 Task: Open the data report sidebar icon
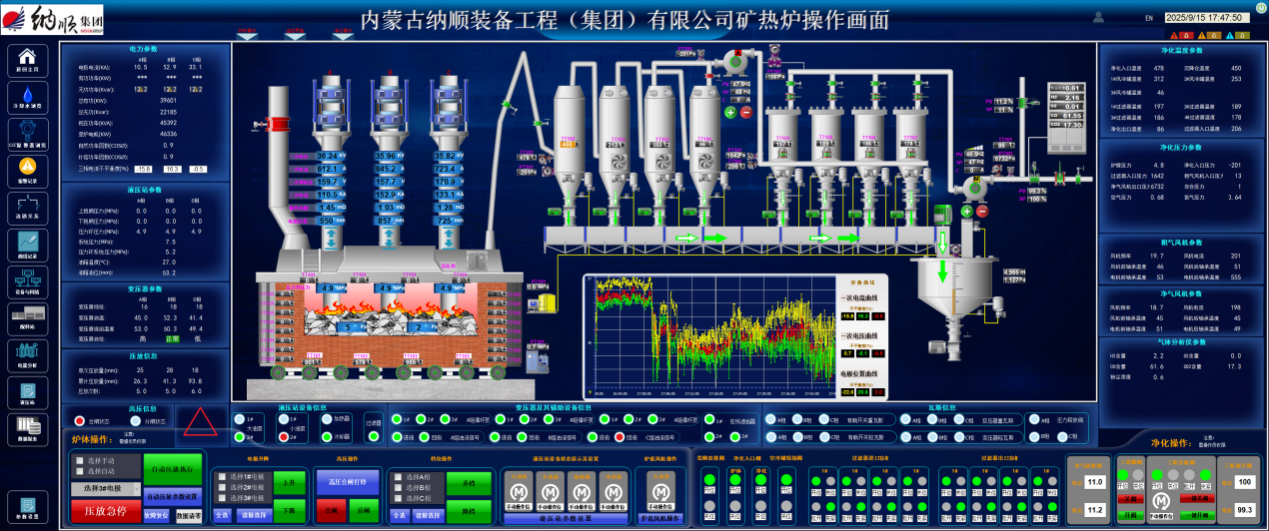click(27, 430)
